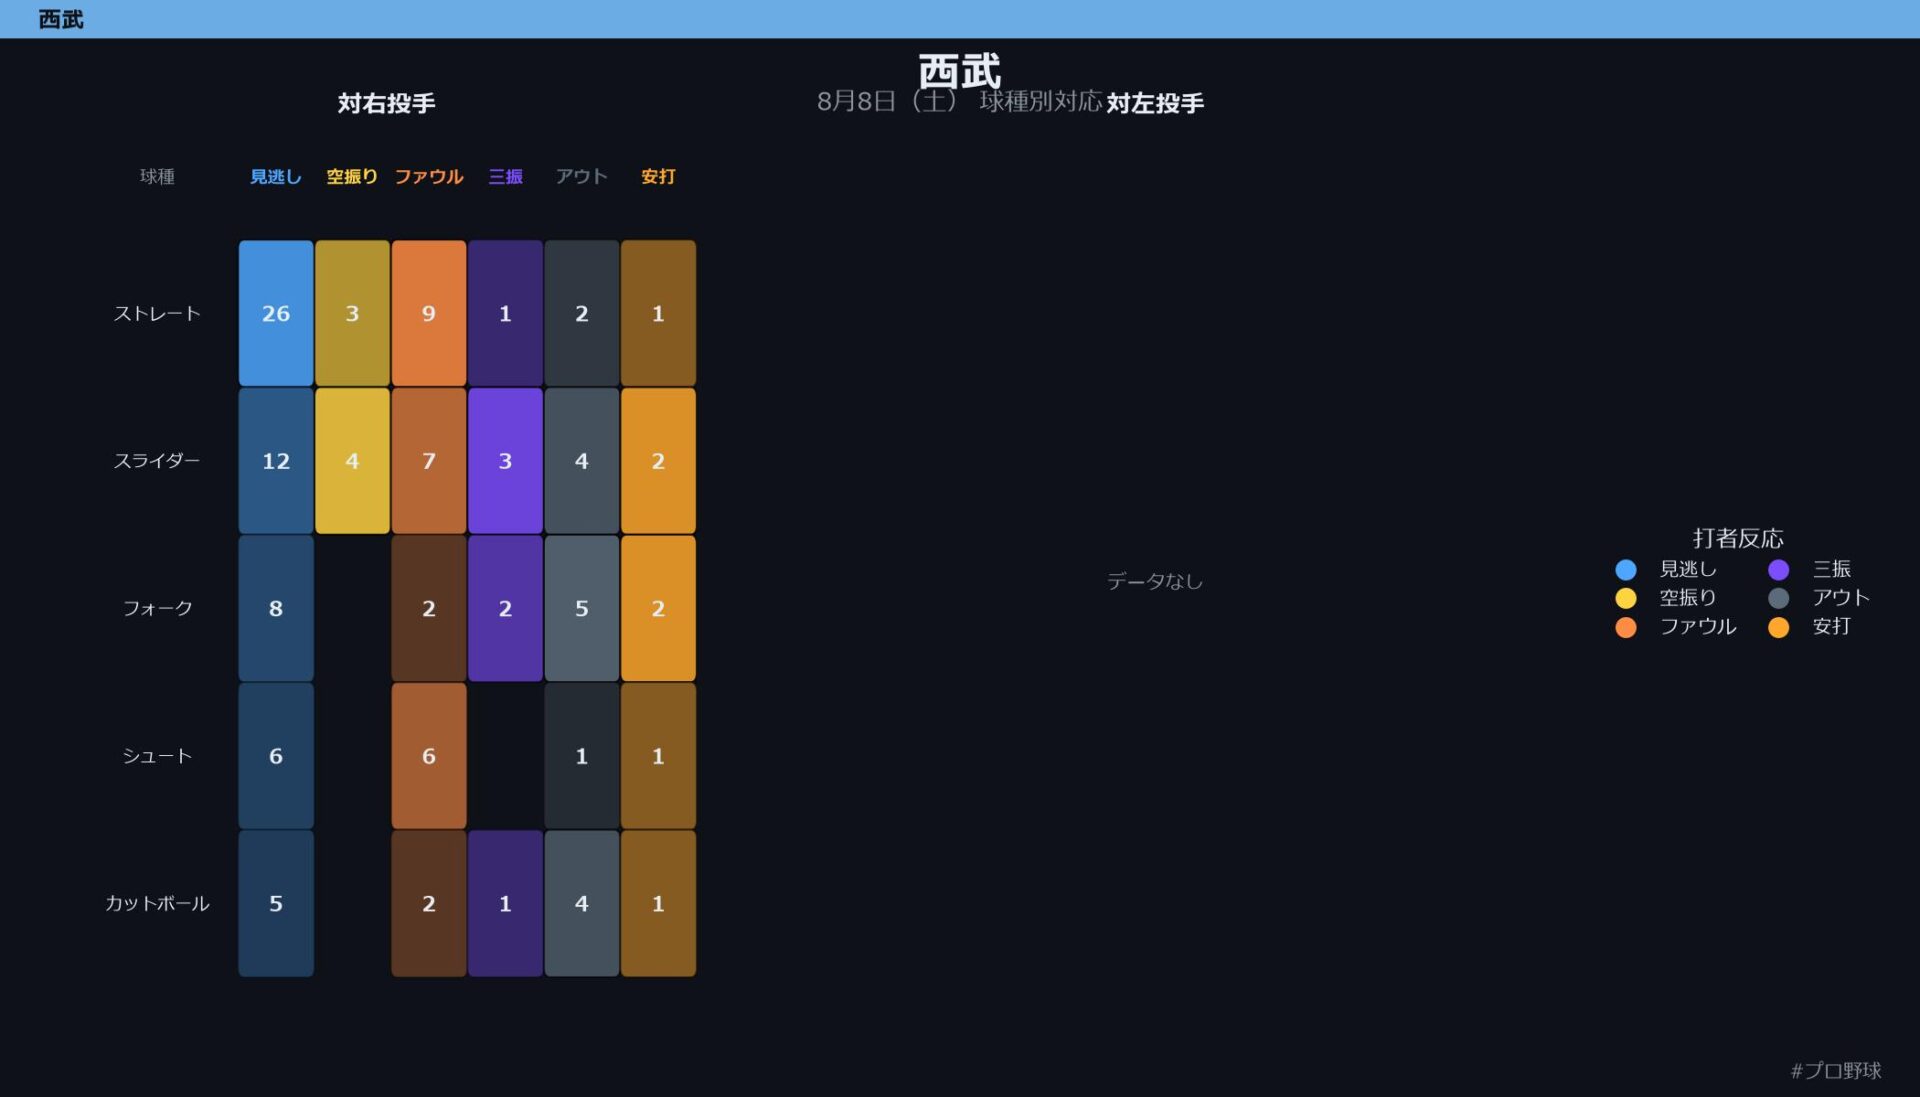The width and height of the screenshot is (1920, 1097).
Task: Click the purple 三振 legend dot
Action: pyautogui.click(x=1779, y=570)
